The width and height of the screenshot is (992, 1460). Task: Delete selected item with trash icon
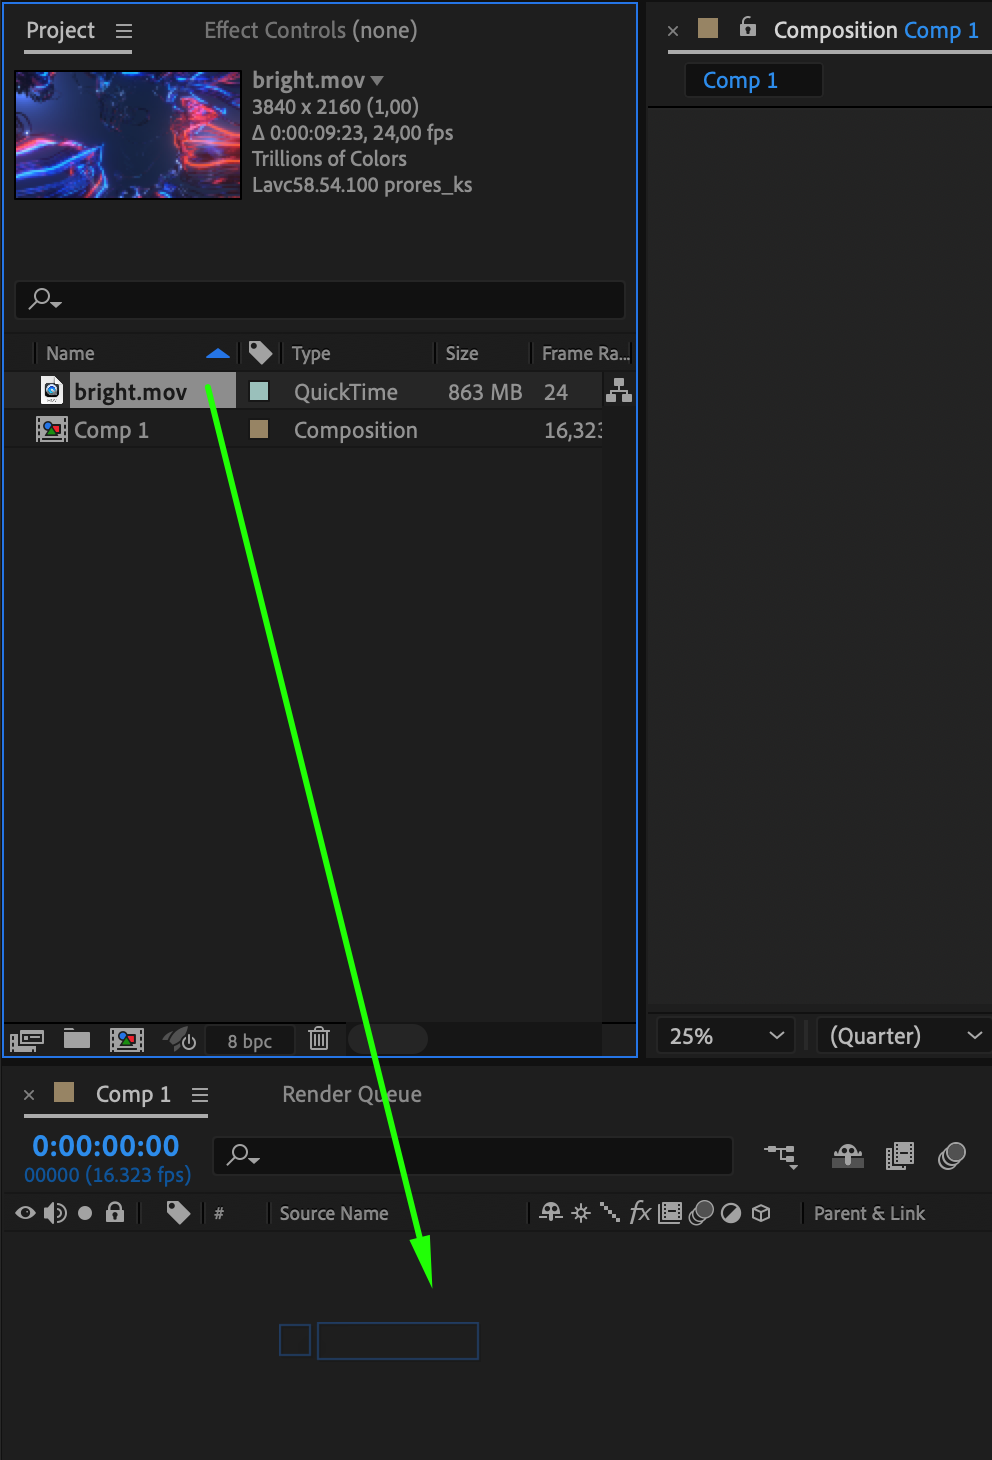319,1039
